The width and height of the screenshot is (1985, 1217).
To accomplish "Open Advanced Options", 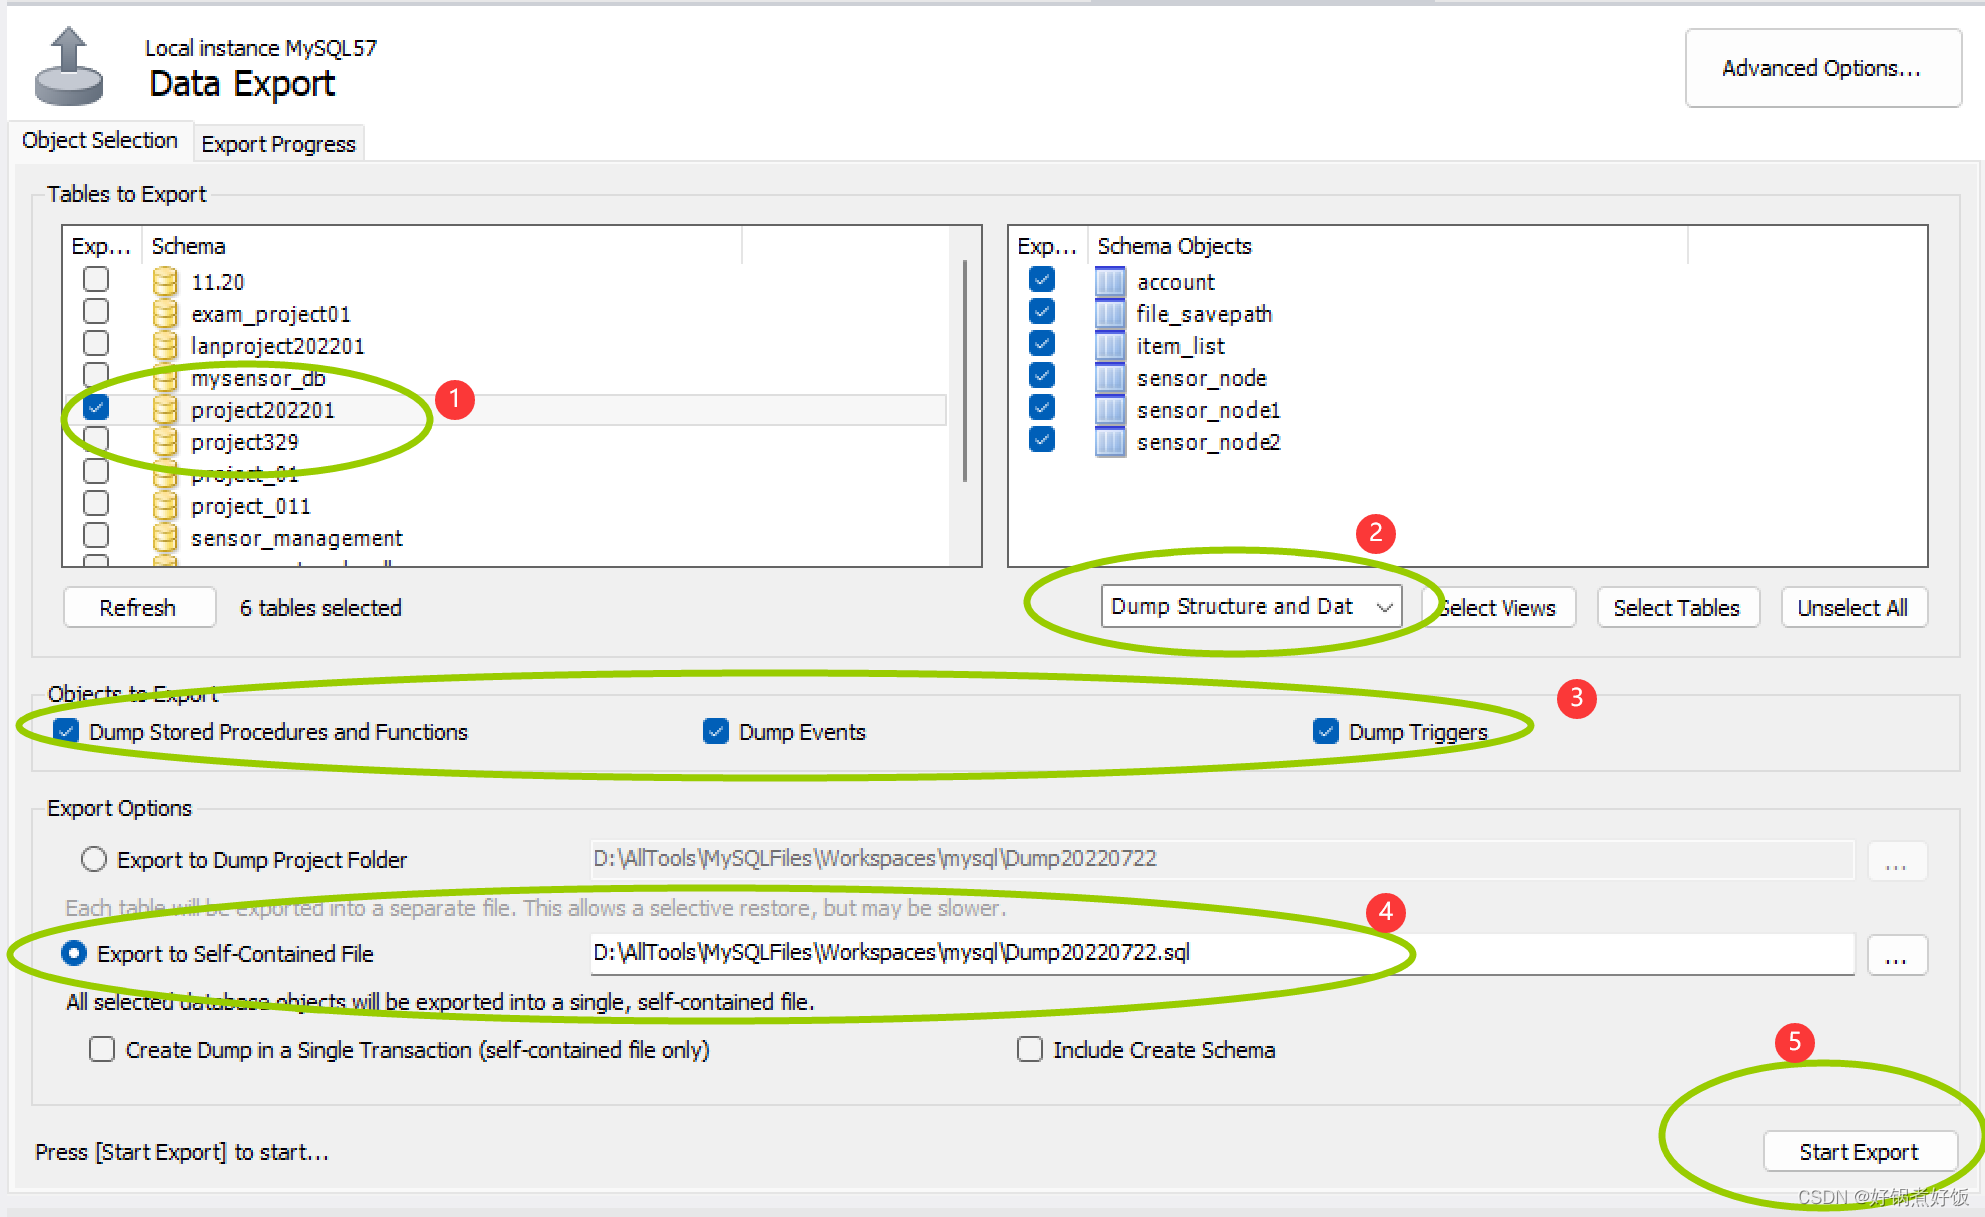I will (1822, 68).
